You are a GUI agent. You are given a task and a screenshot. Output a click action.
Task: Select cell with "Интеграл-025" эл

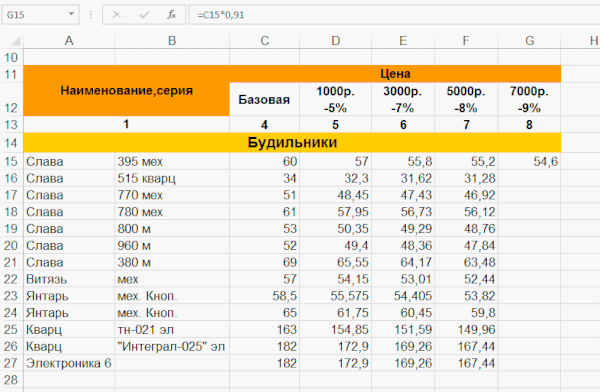[172, 346]
